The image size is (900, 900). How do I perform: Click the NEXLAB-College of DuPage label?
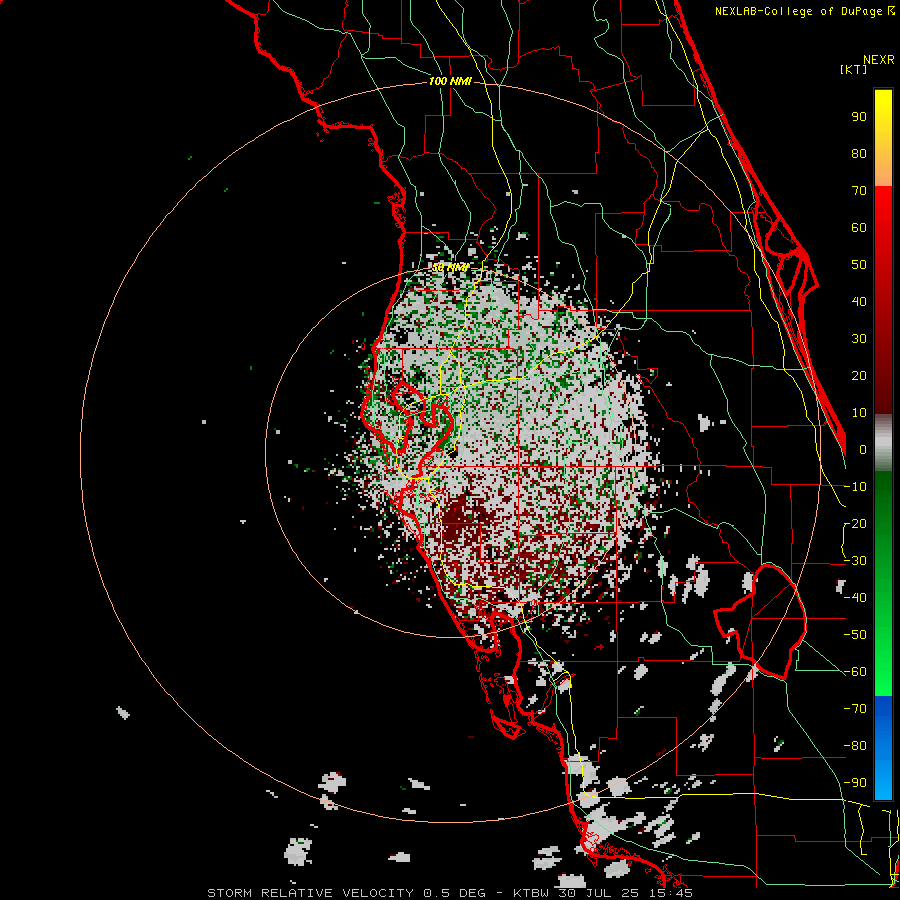(804, 11)
